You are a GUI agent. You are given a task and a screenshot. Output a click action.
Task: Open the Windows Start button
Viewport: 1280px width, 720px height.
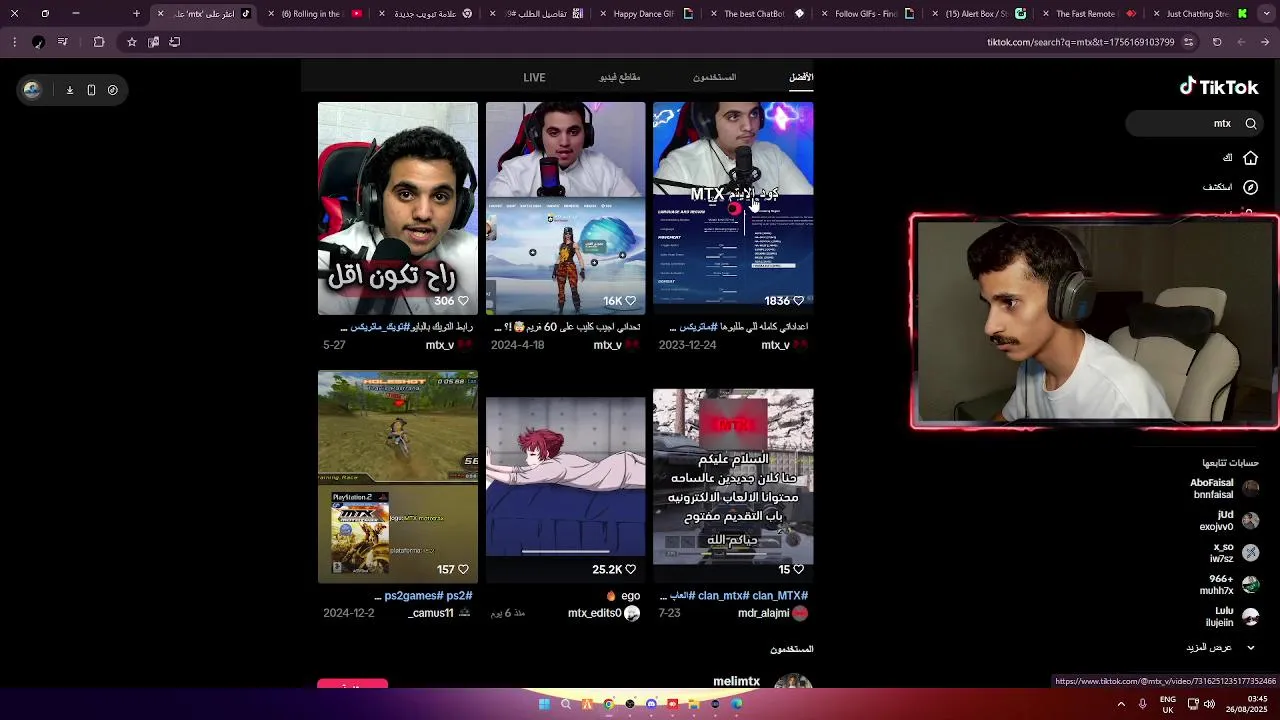544,704
